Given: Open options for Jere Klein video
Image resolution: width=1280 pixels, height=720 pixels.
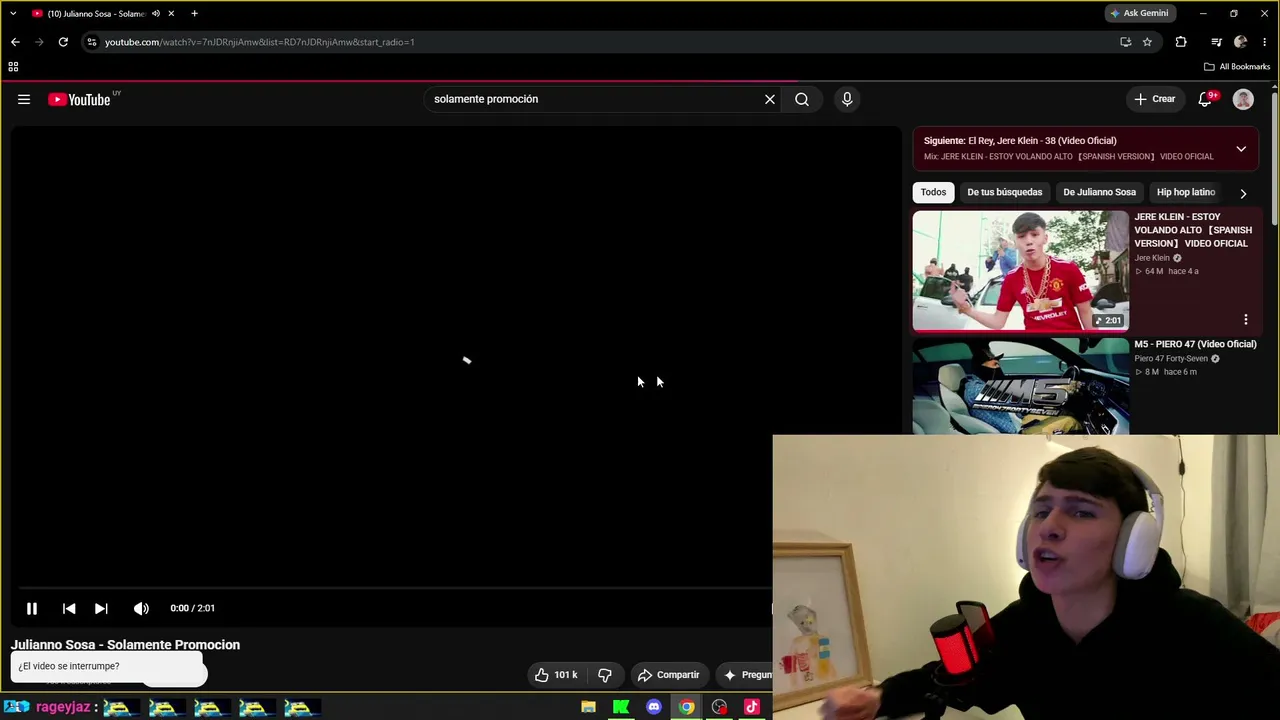Looking at the screenshot, I should [x=1246, y=320].
